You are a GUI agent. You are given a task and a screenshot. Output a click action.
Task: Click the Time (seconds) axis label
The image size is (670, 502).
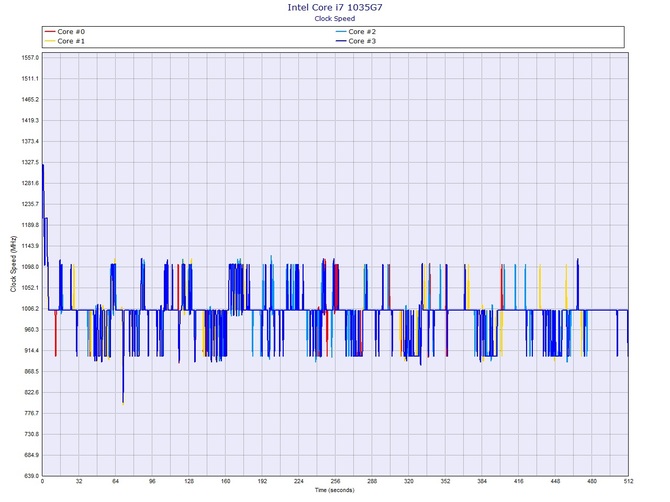335,490
